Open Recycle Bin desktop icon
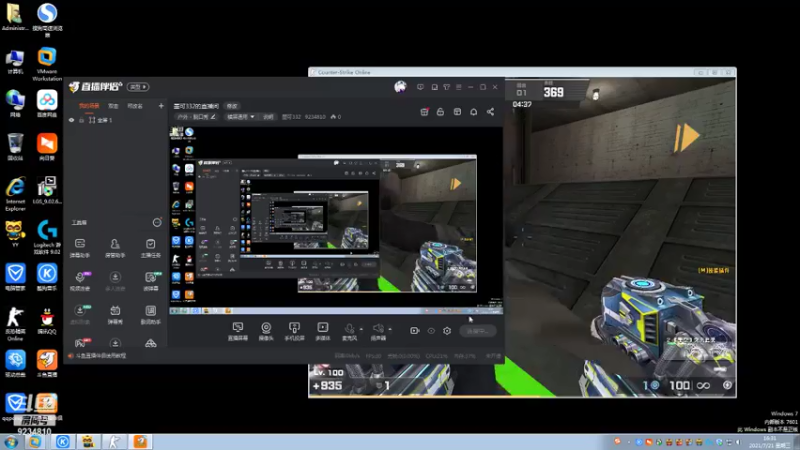The height and width of the screenshot is (450, 800). [x=15, y=147]
